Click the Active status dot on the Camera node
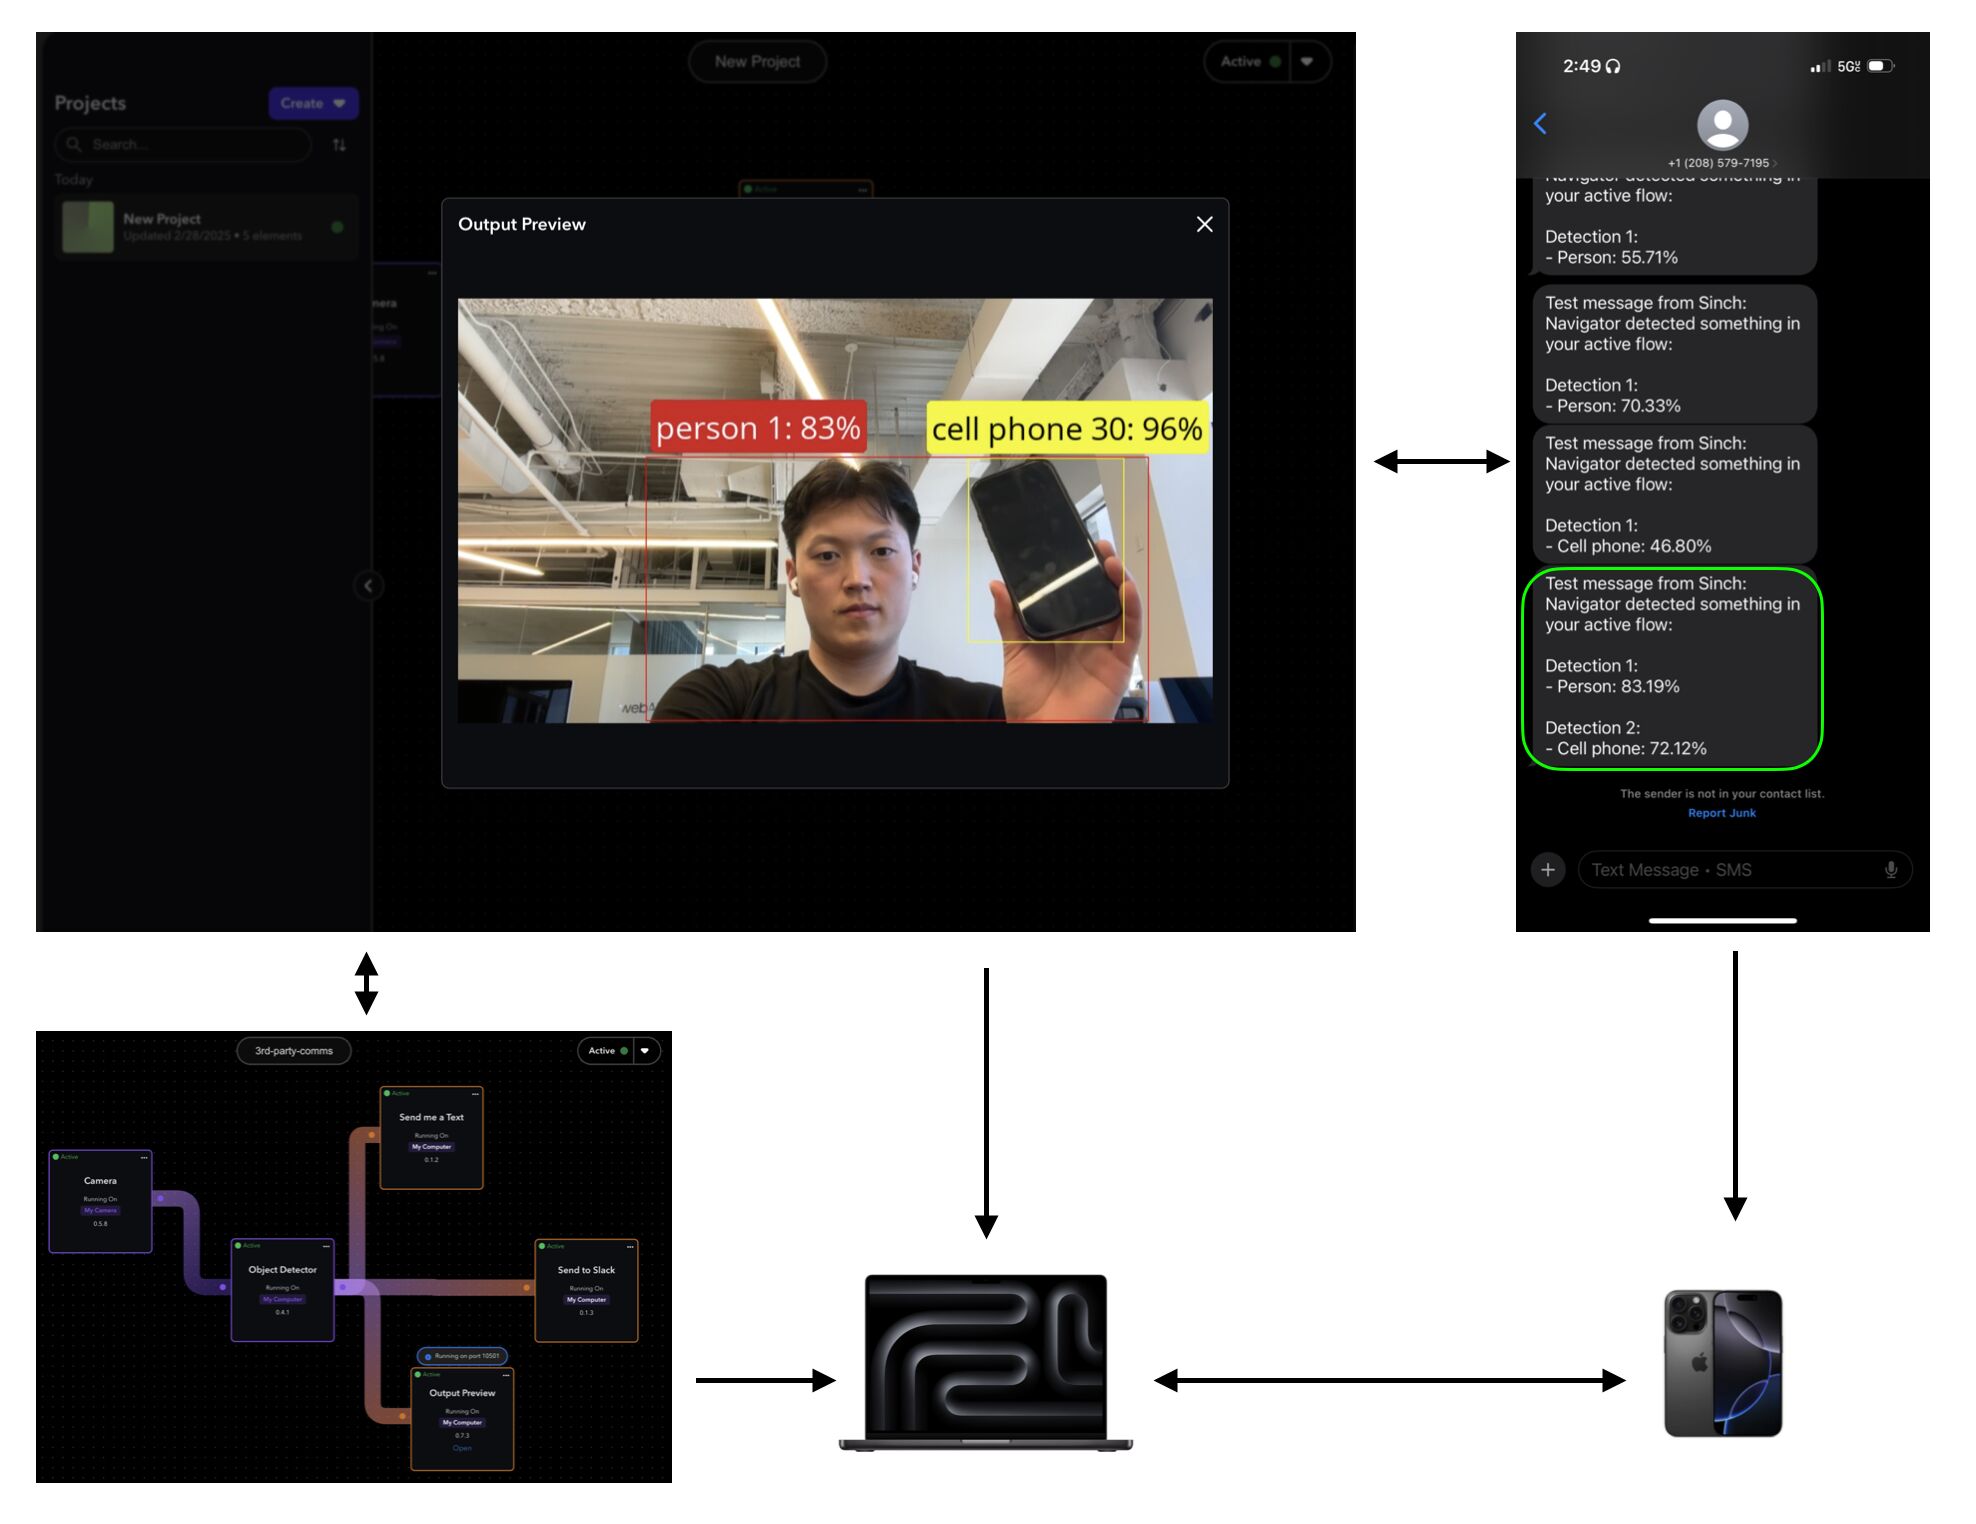This screenshot has height=1524, width=1976. coord(56,1157)
